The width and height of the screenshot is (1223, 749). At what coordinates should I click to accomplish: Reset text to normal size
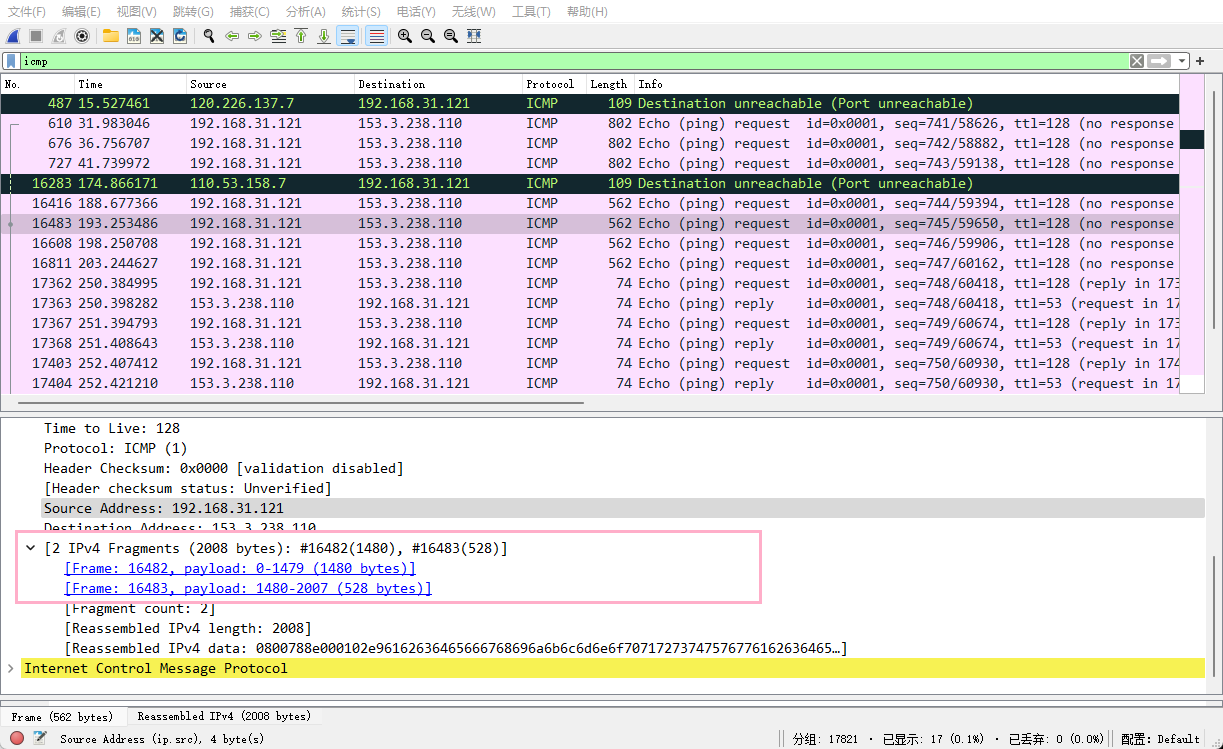coord(451,36)
